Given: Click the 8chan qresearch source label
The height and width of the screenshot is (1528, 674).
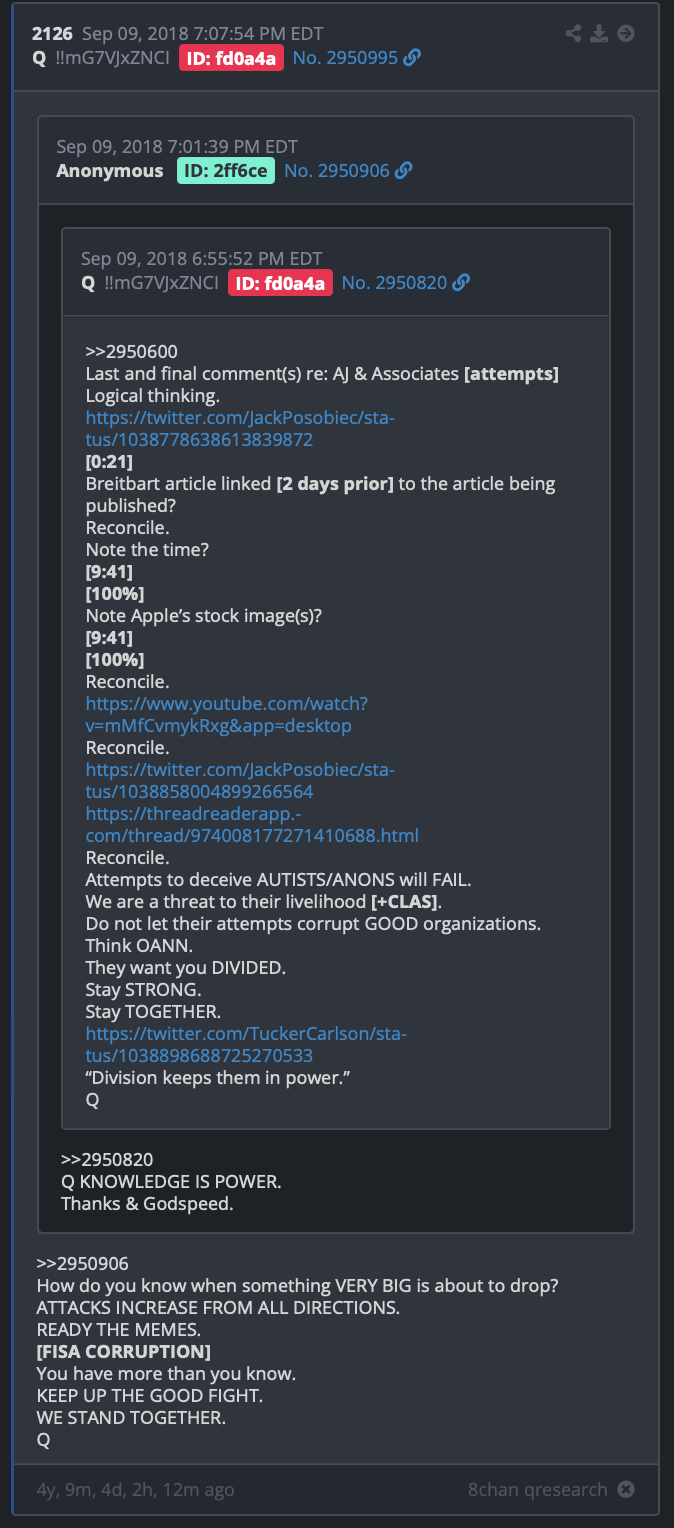Looking at the screenshot, I should 538,1489.
